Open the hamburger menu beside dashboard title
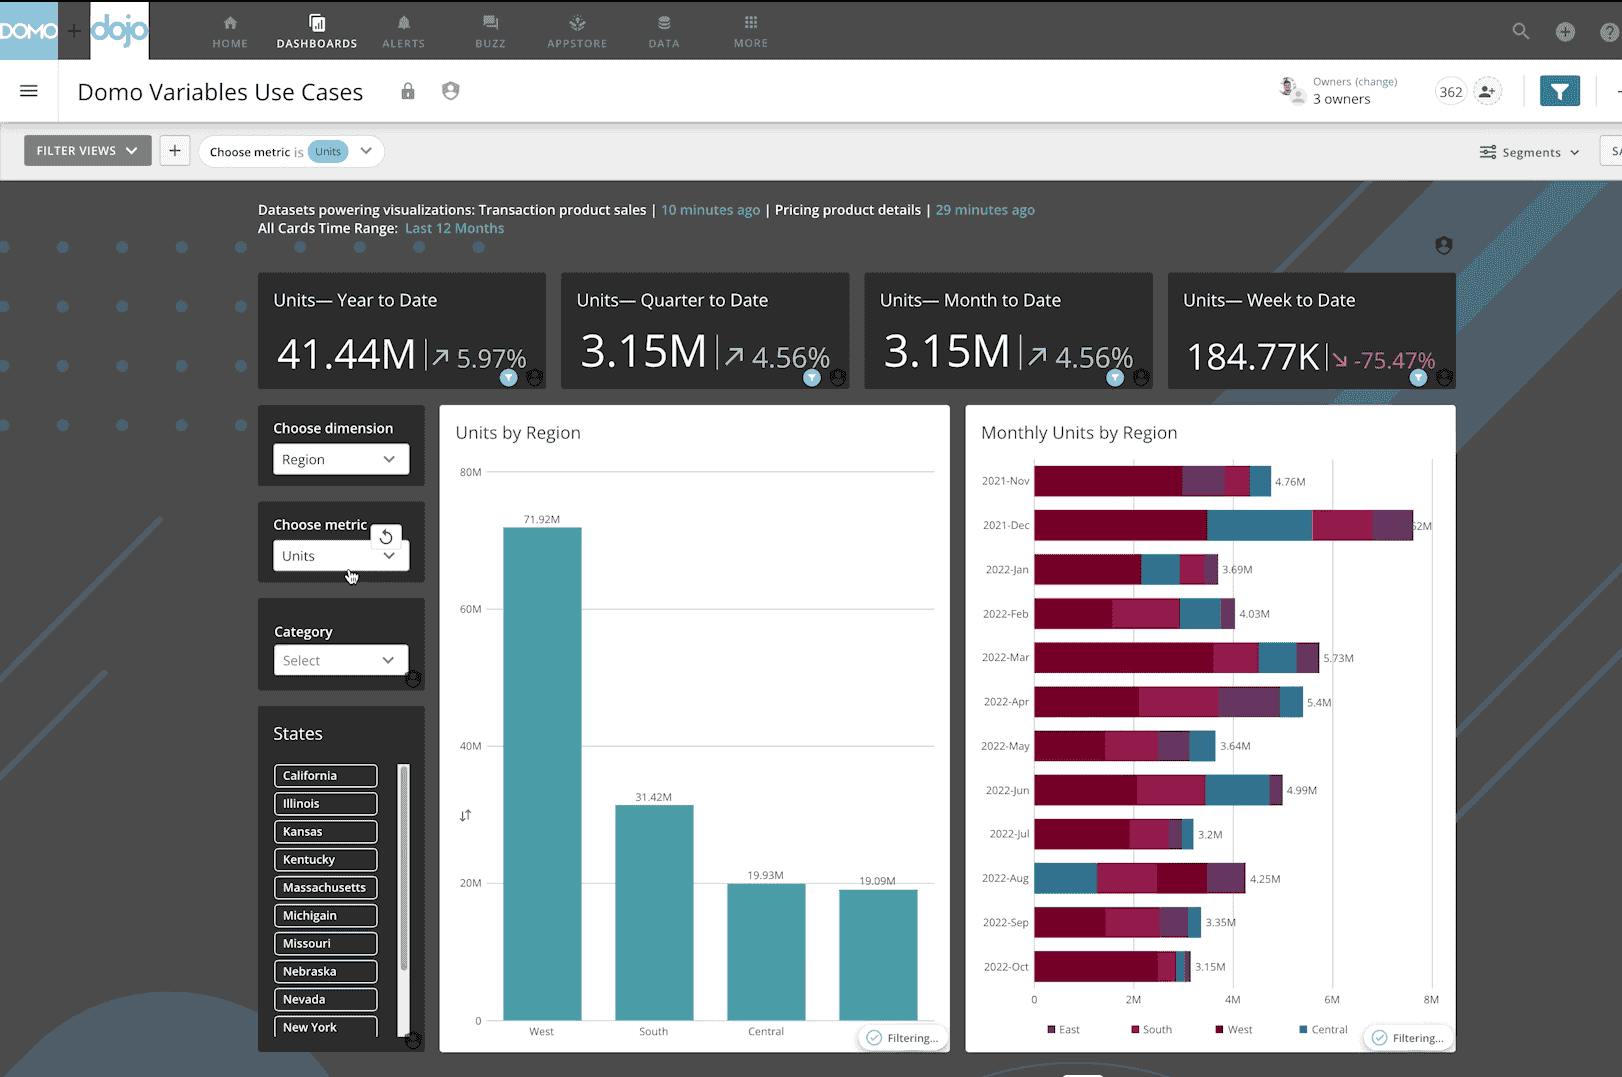1622x1077 pixels. coord(29,91)
